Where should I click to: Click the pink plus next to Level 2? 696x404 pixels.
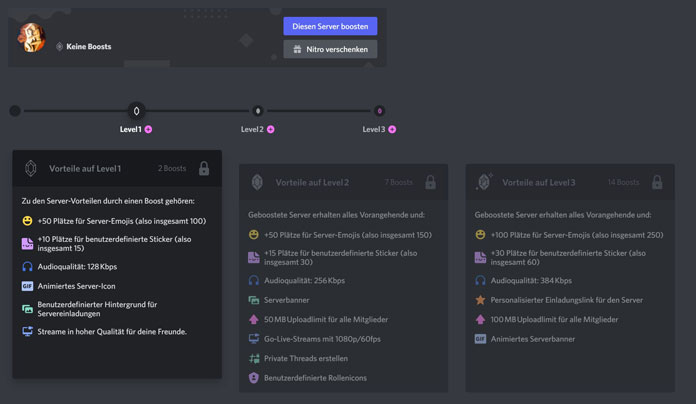point(271,129)
